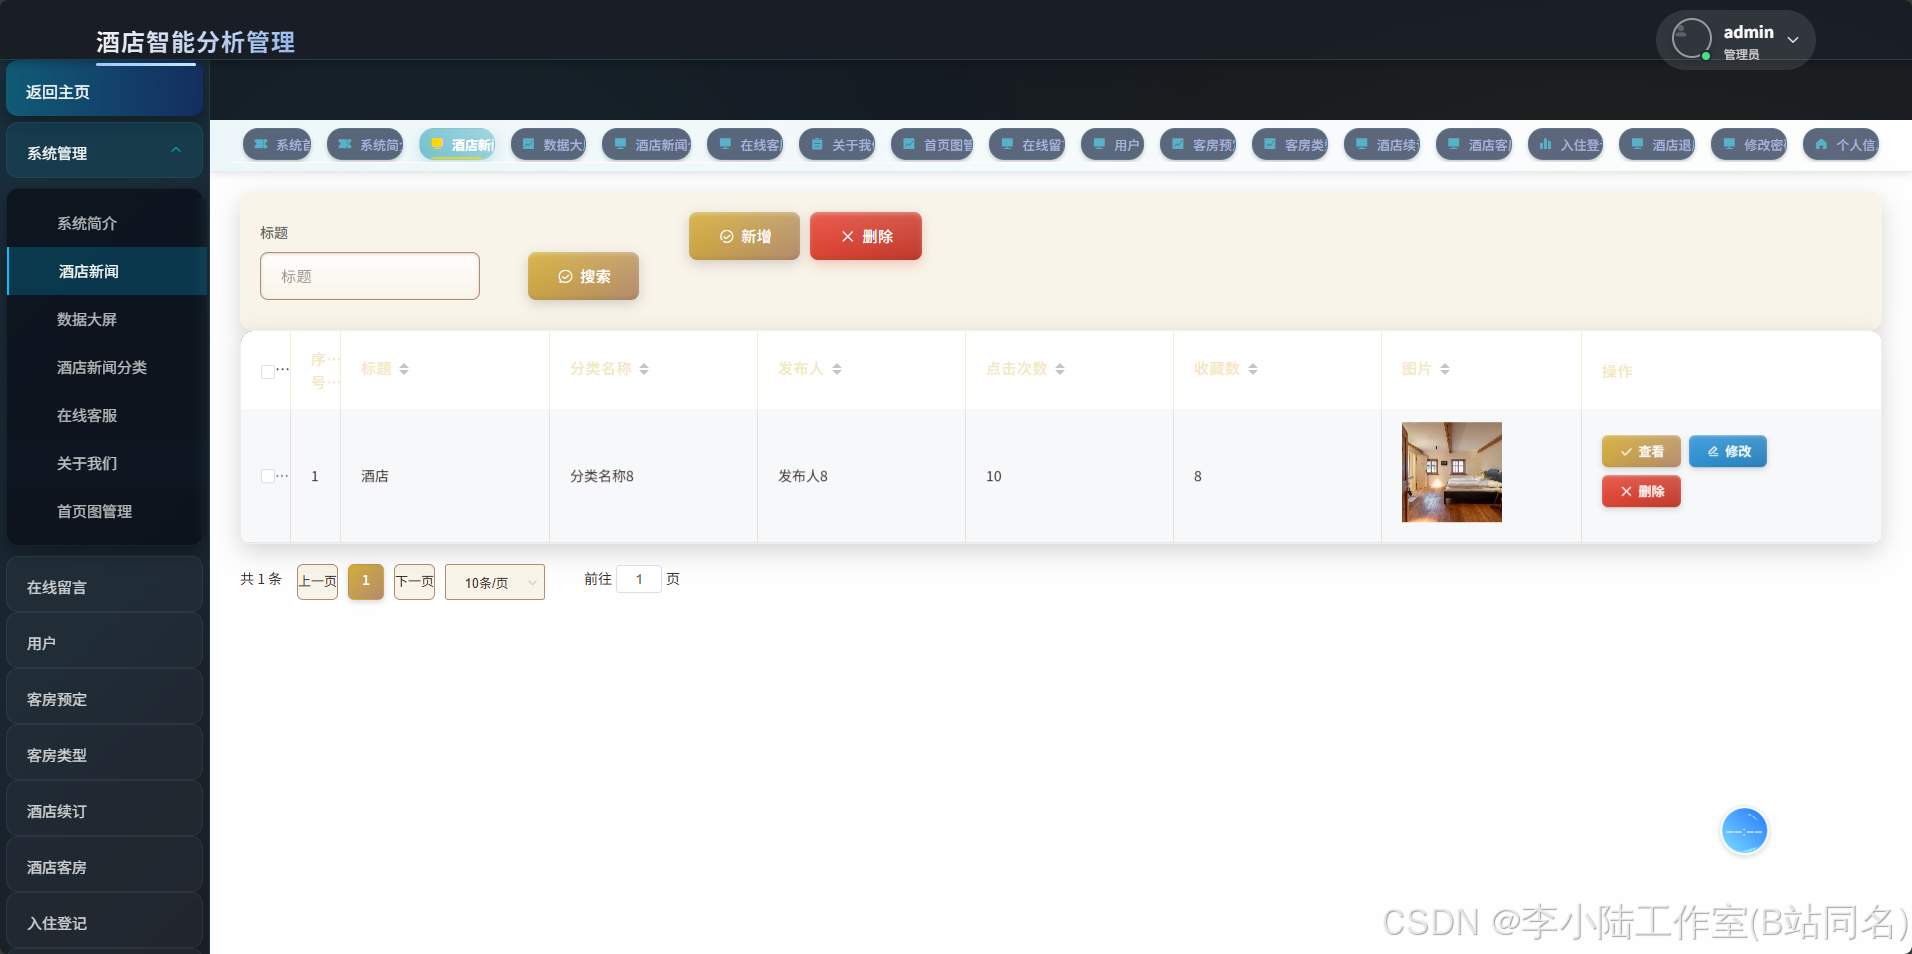Sort the table by 标题 column

404,369
